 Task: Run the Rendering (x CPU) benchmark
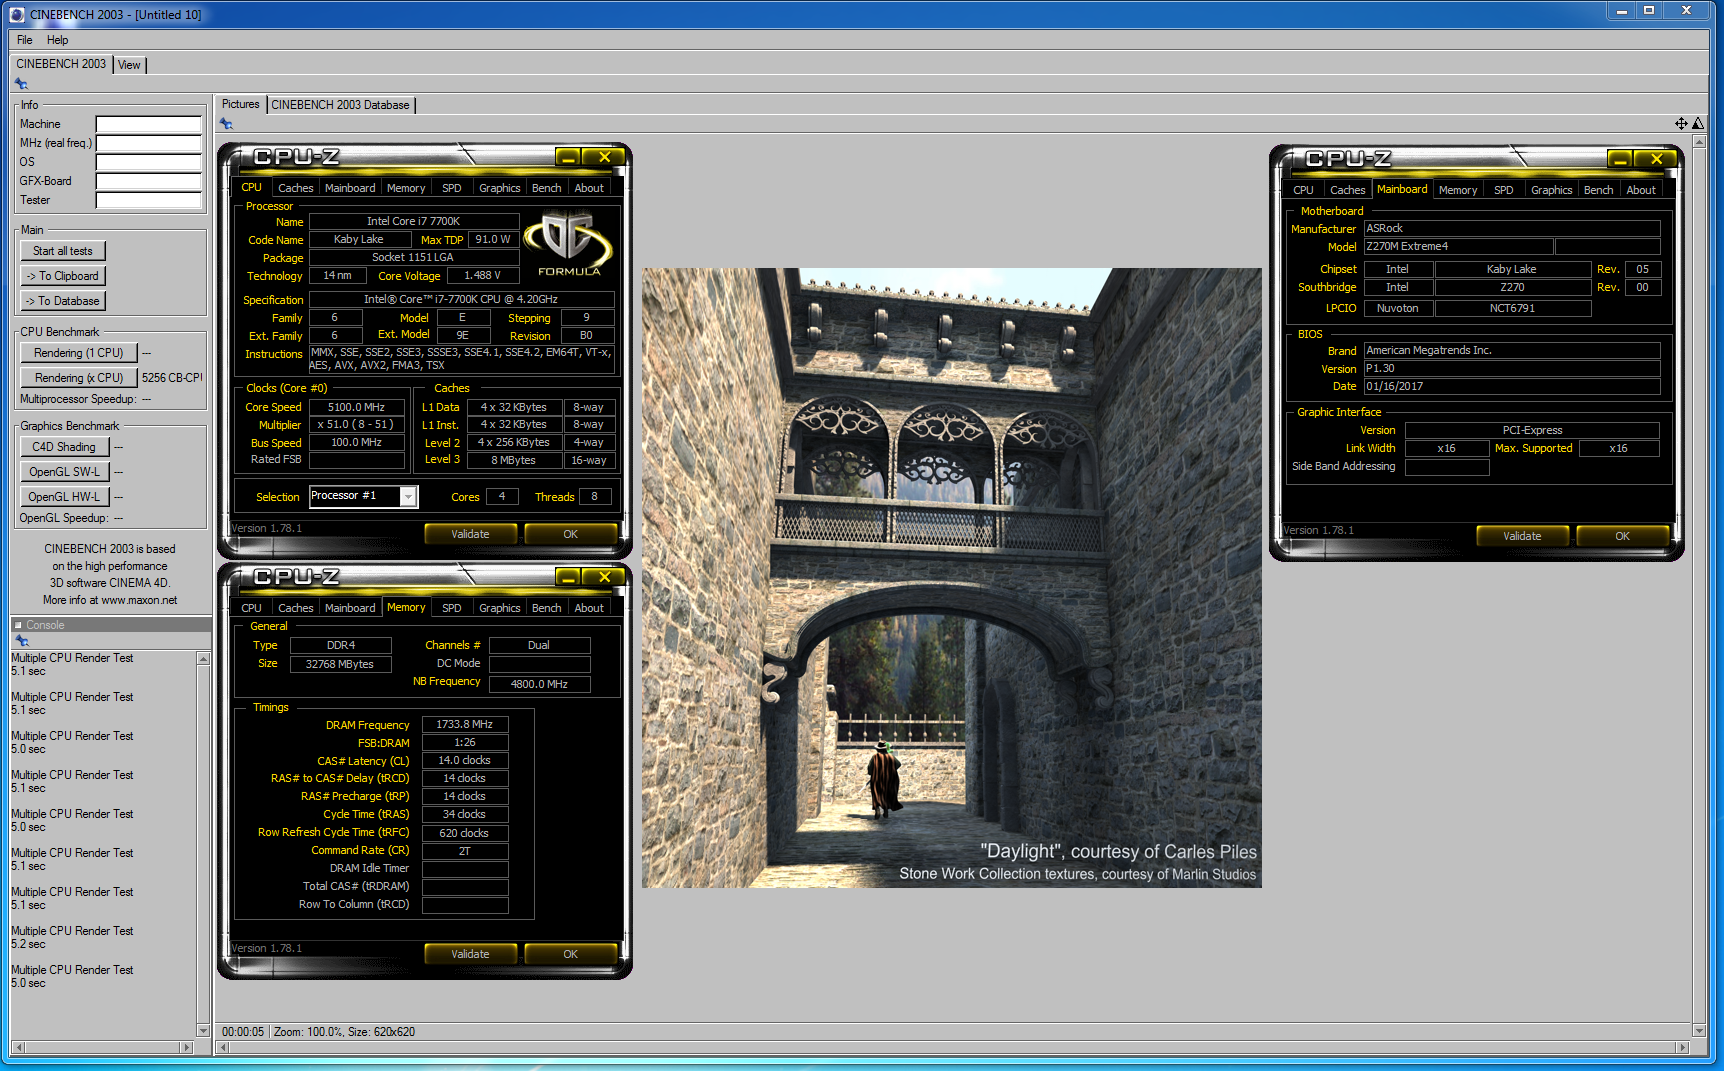(79, 378)
